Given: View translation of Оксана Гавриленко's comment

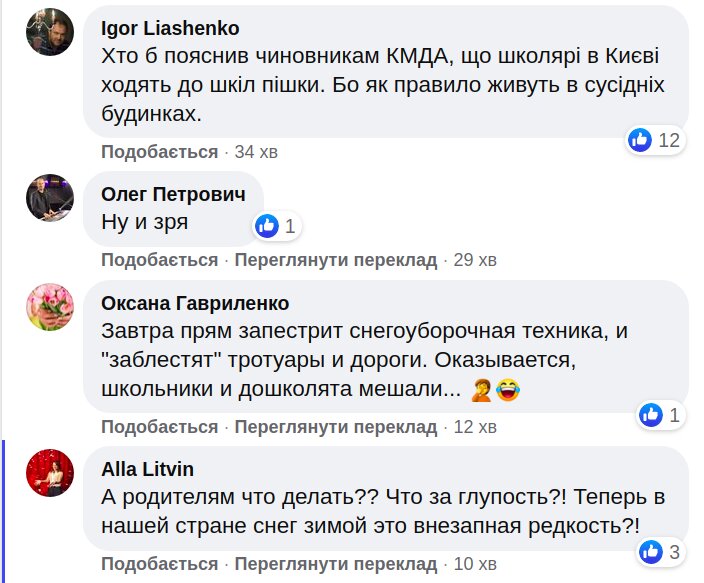Looking at the screenshot, I should tap(335, 427).
